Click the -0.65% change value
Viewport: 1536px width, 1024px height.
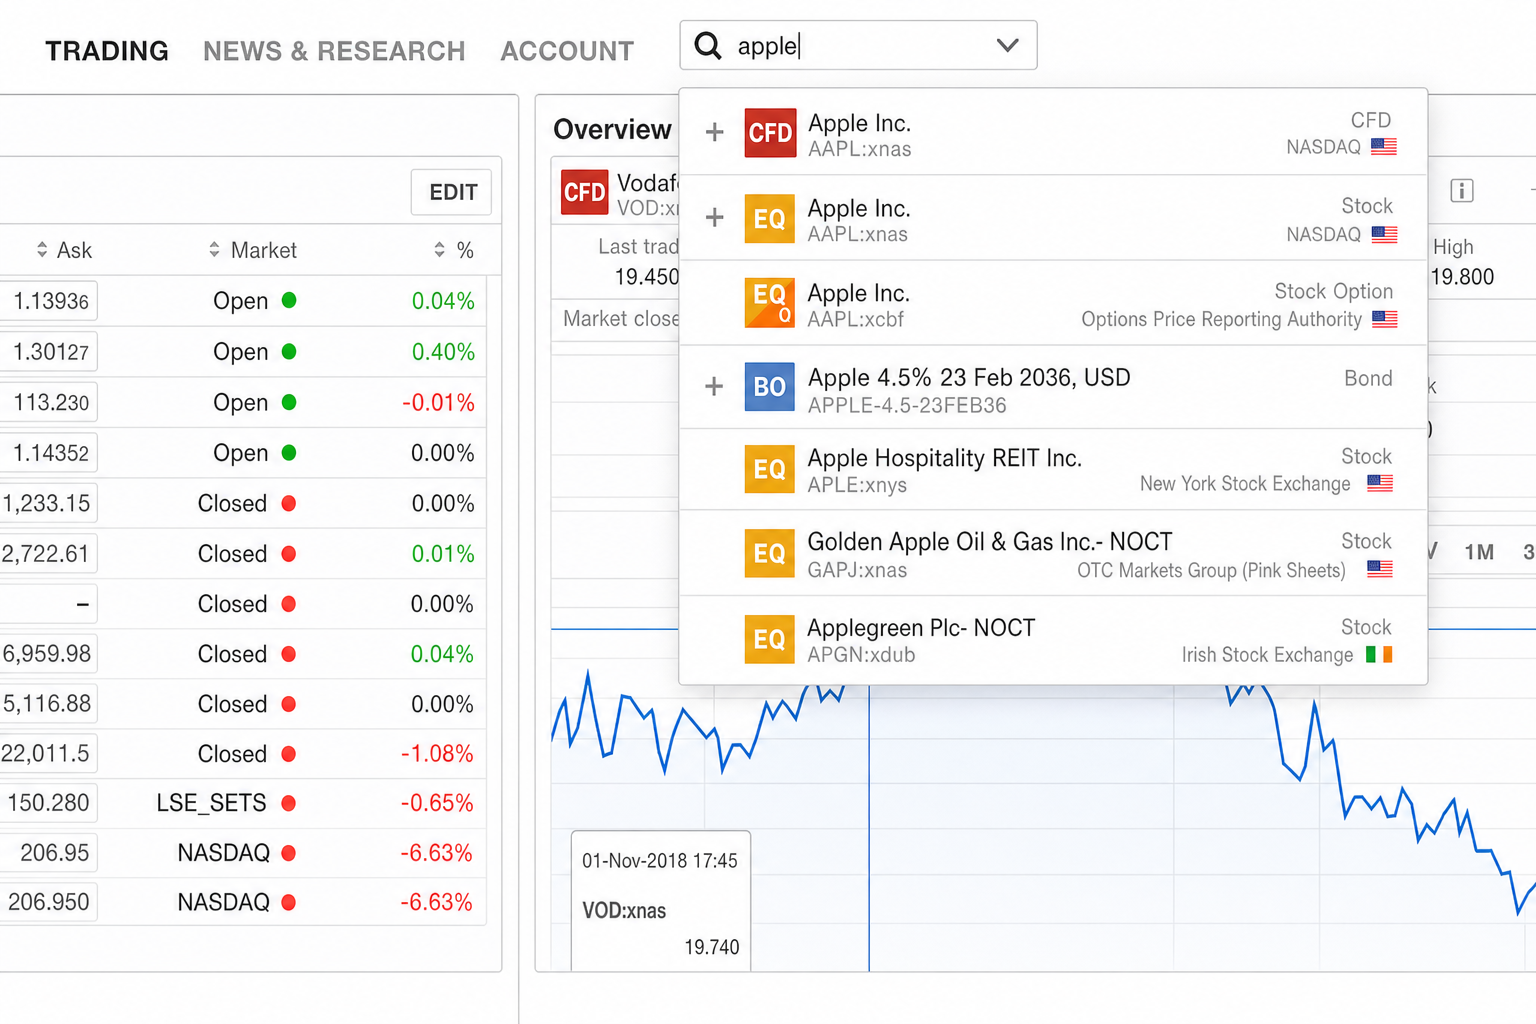pyautogui.click(x=437, y=803)
